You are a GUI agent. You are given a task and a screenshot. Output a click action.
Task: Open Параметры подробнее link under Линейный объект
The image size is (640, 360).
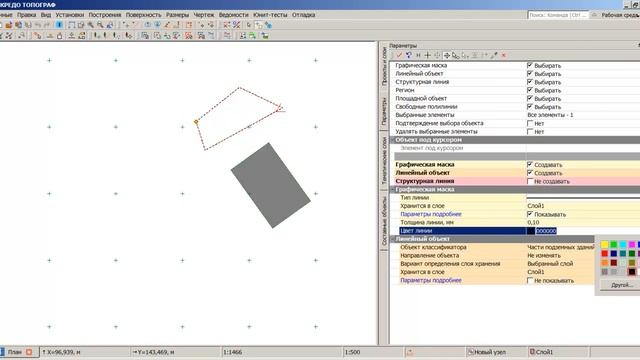(x=431, y=280)
